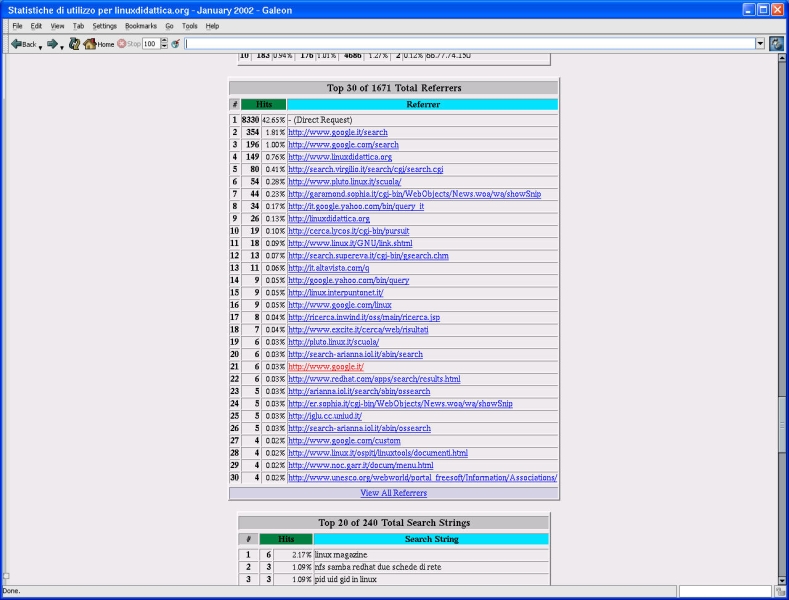Open the www.google.com/search referrer link
Screen dimensions: 789x600
[343, 145]
